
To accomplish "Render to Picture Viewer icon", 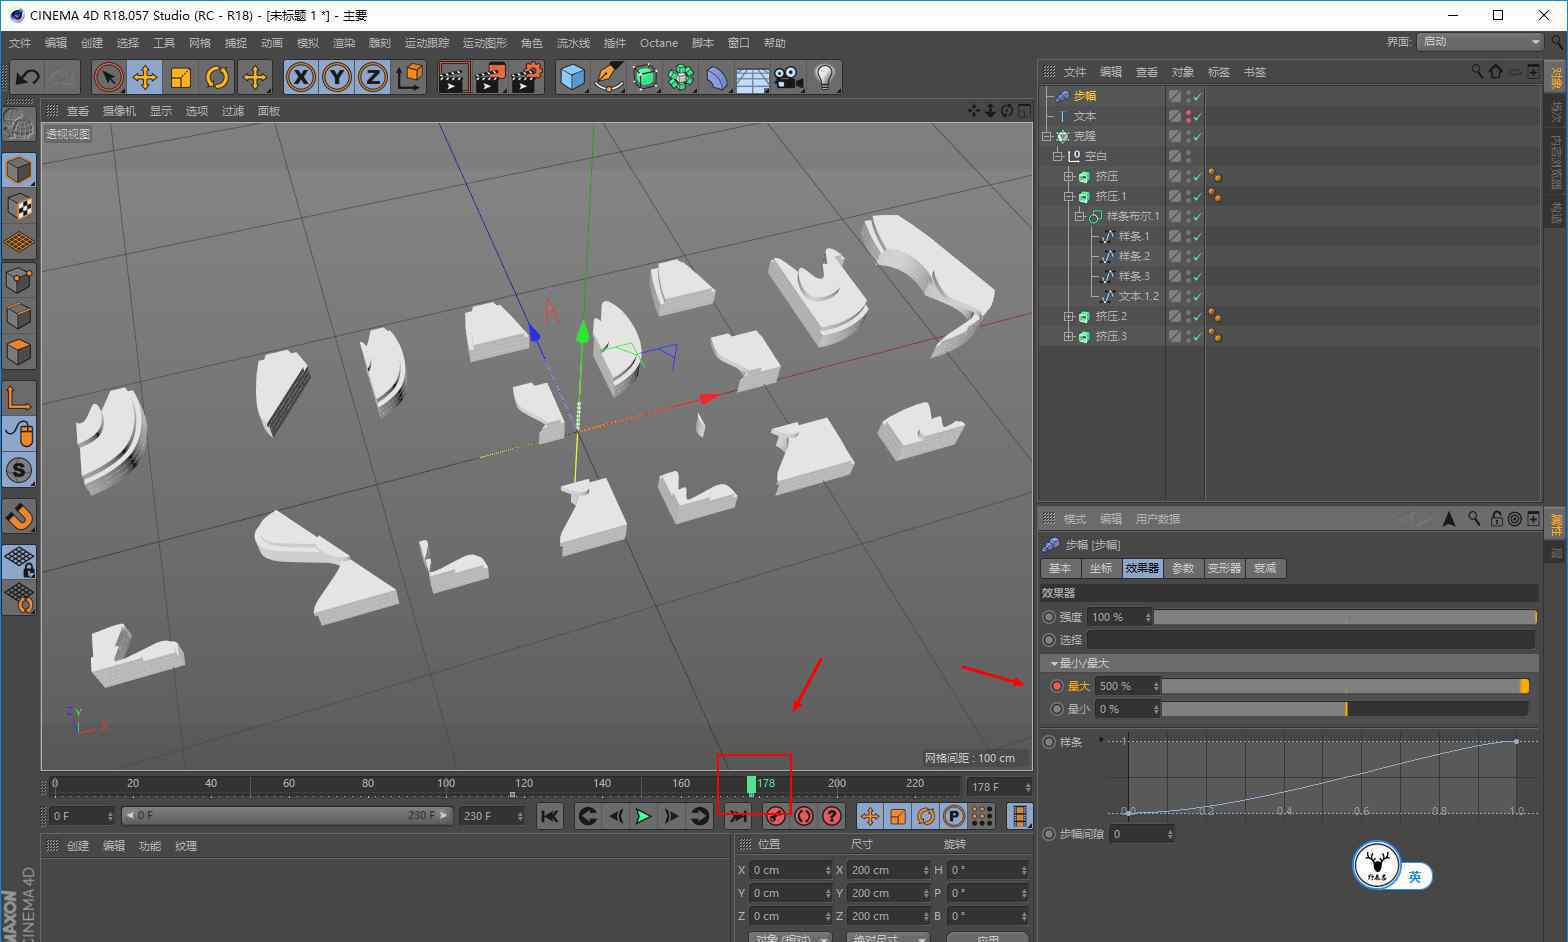I will (489, 77).
